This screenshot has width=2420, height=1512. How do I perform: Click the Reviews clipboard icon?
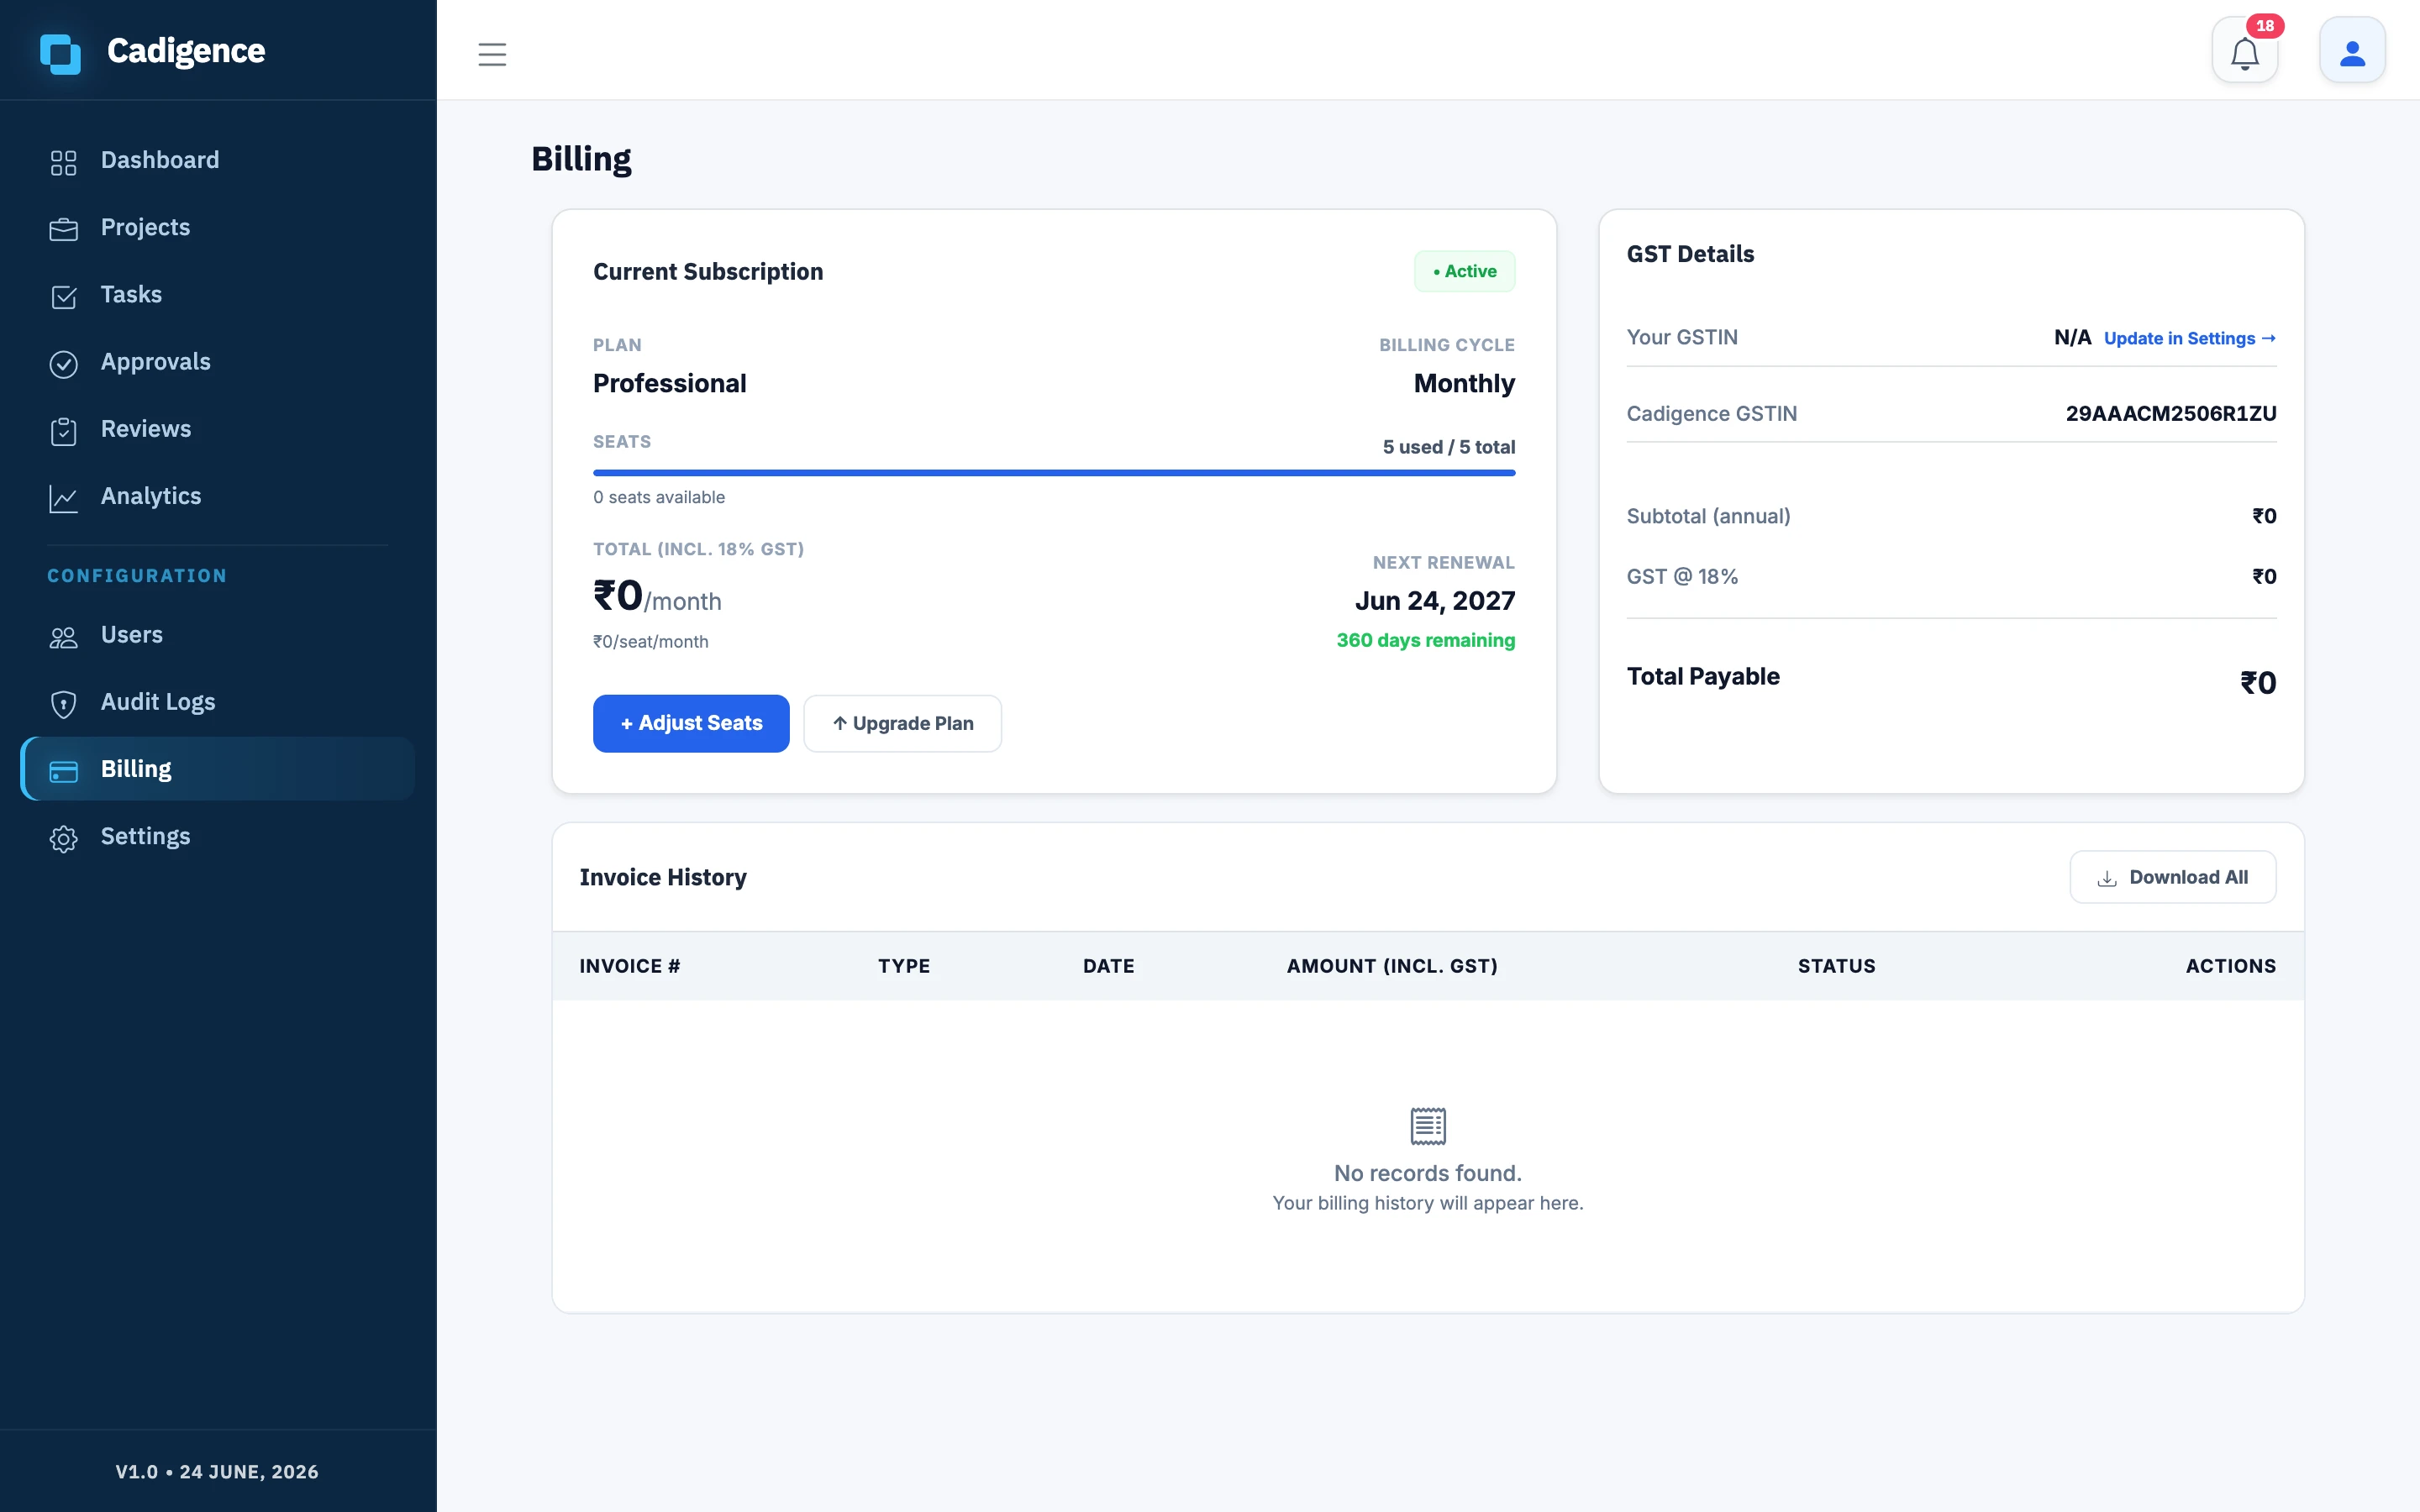(64, 431)
